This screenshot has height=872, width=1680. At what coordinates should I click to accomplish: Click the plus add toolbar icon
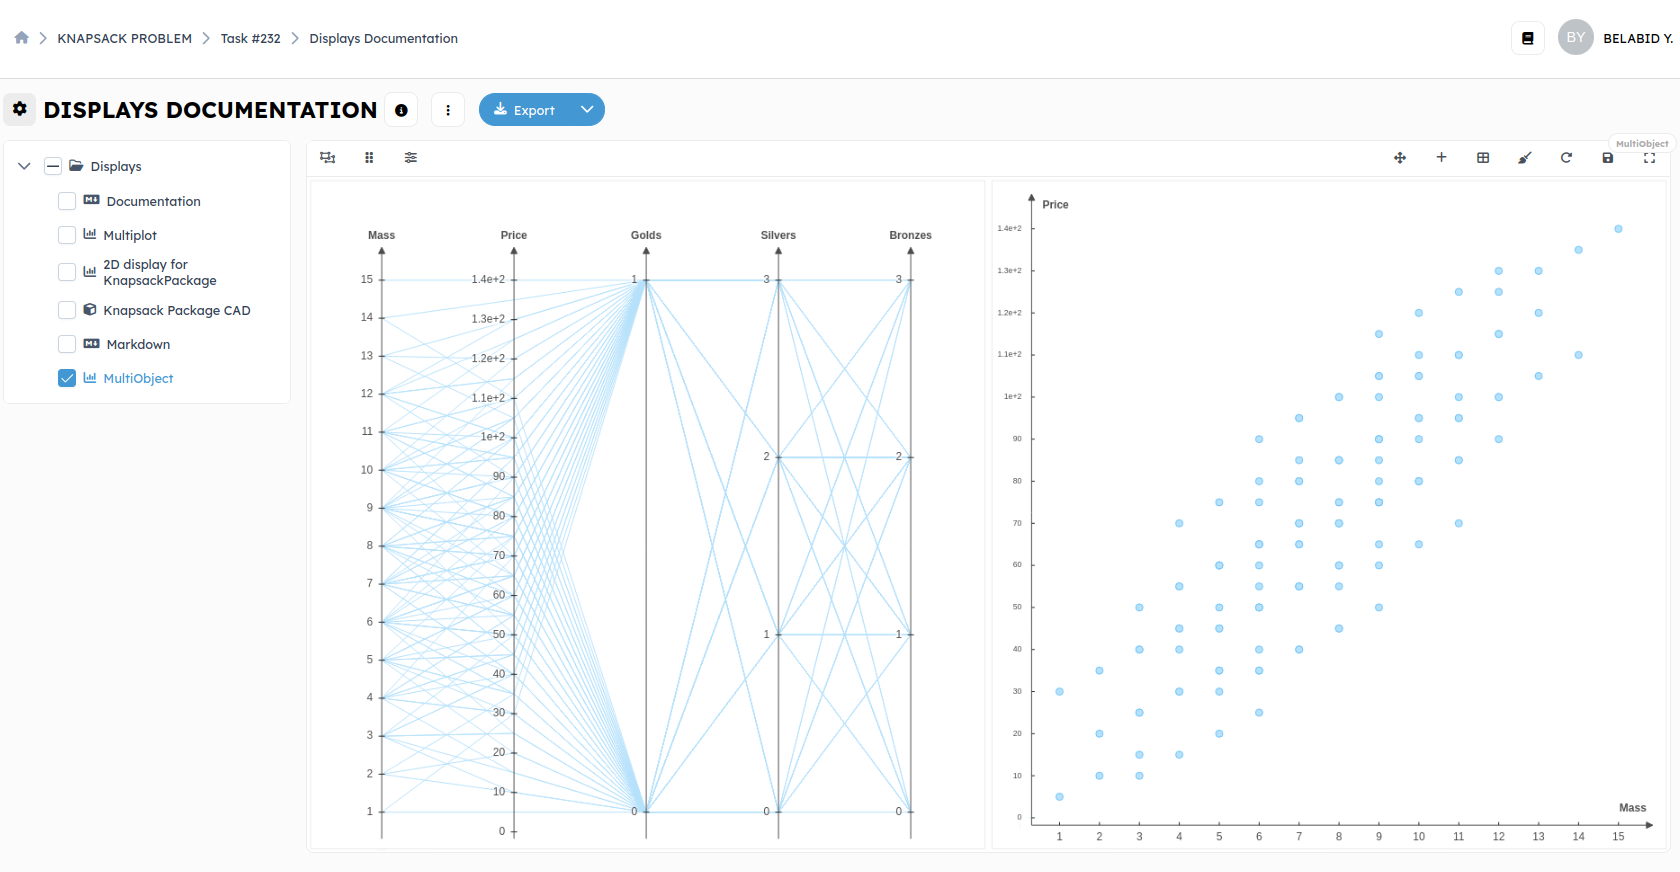point(1441,157)
